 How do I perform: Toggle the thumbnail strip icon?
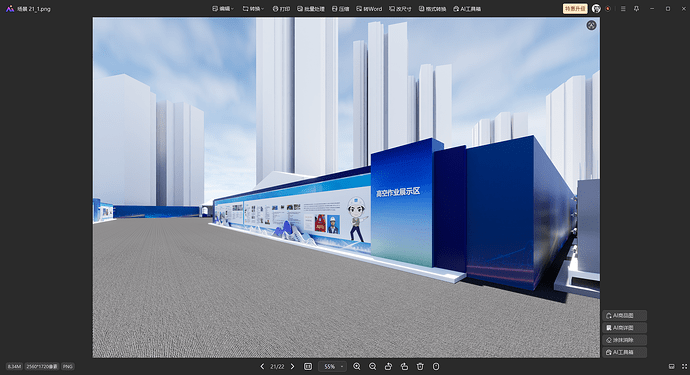point(672,366)
